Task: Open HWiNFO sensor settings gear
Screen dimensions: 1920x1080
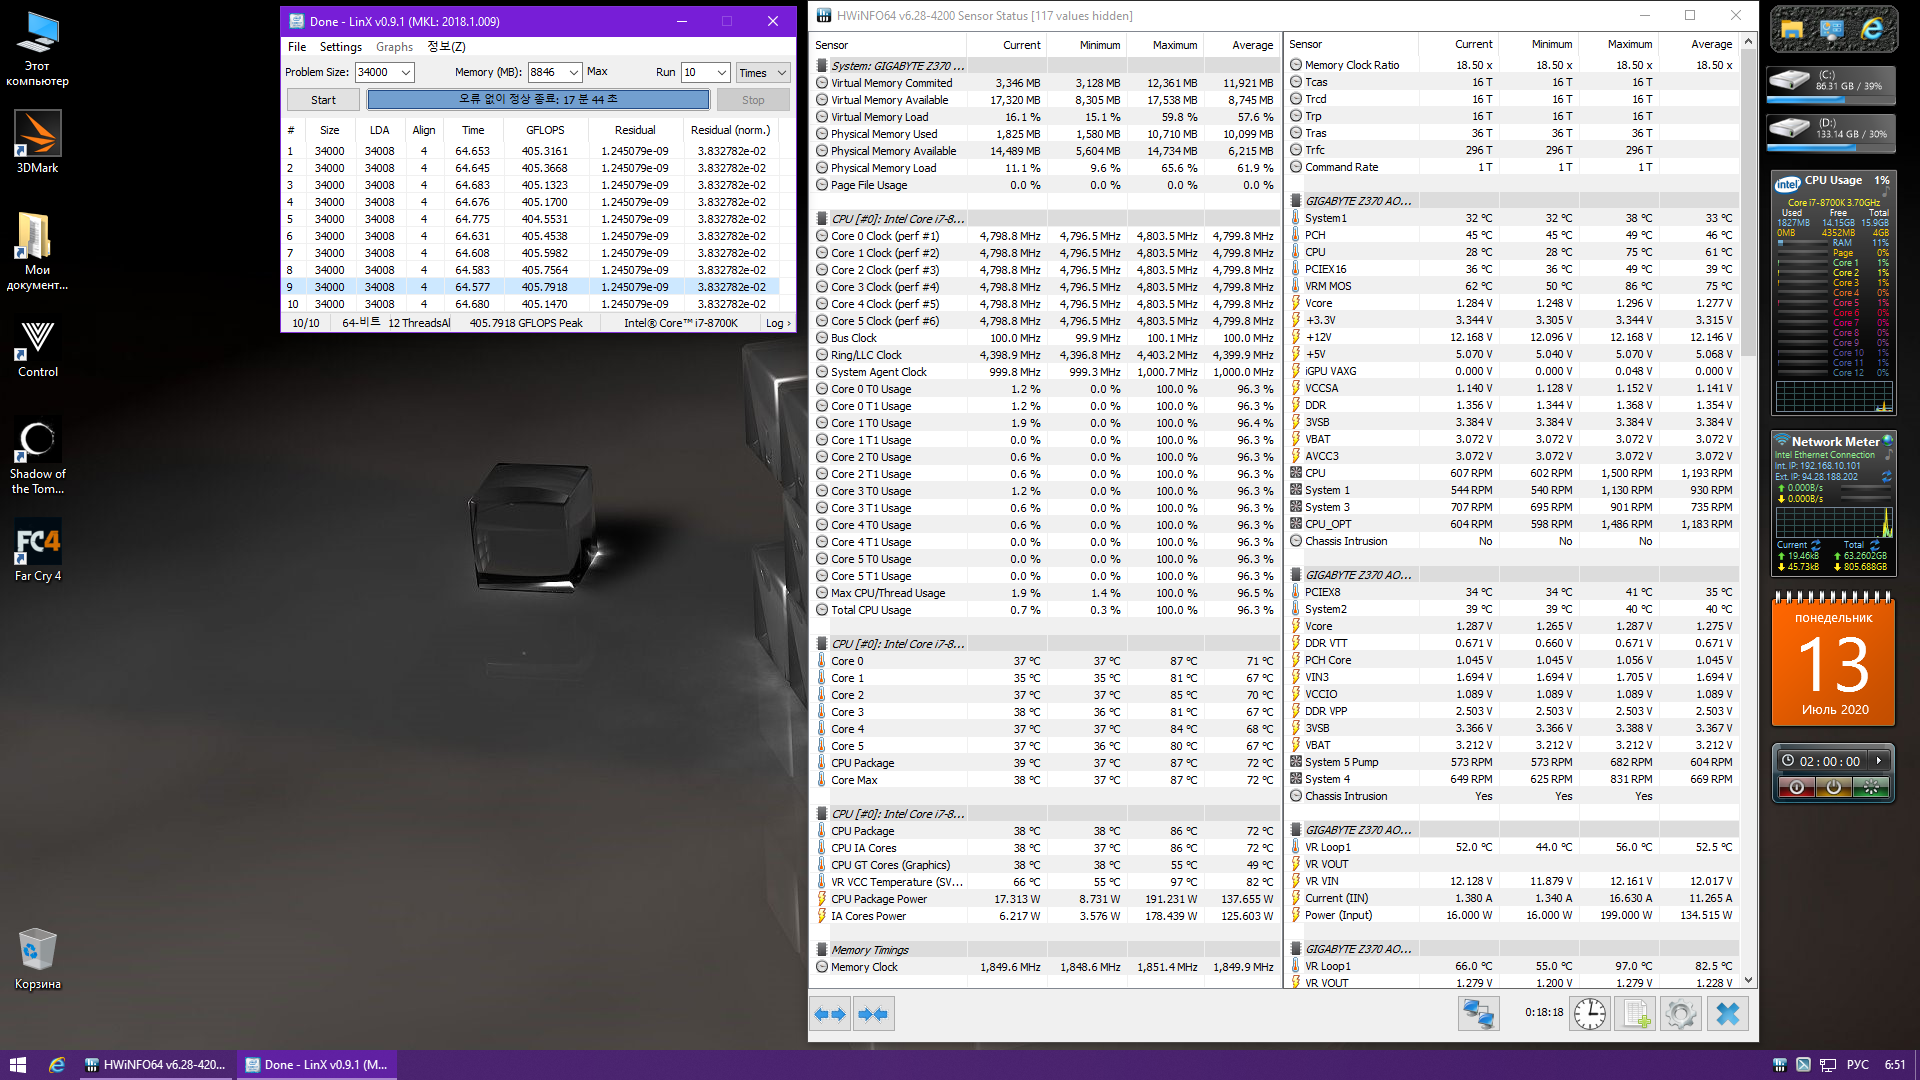Action: point(1681,1014)
